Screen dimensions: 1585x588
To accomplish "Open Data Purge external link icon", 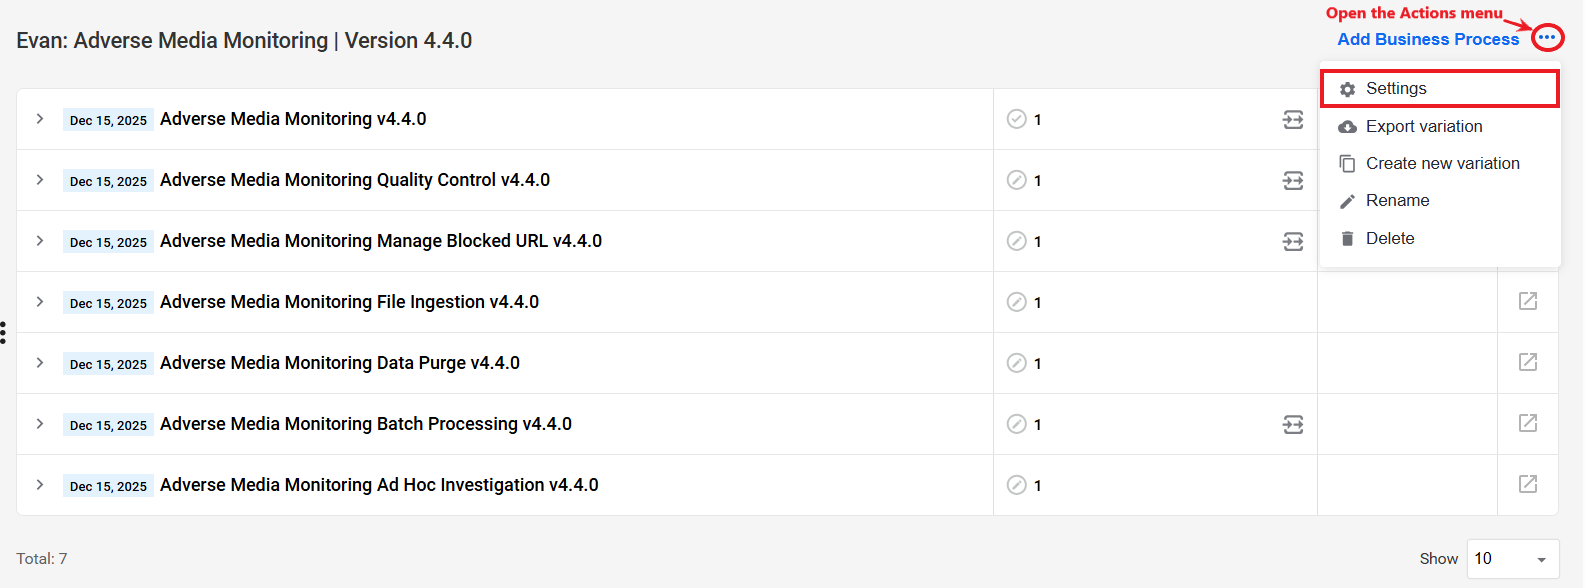I will coord(1528,362).
